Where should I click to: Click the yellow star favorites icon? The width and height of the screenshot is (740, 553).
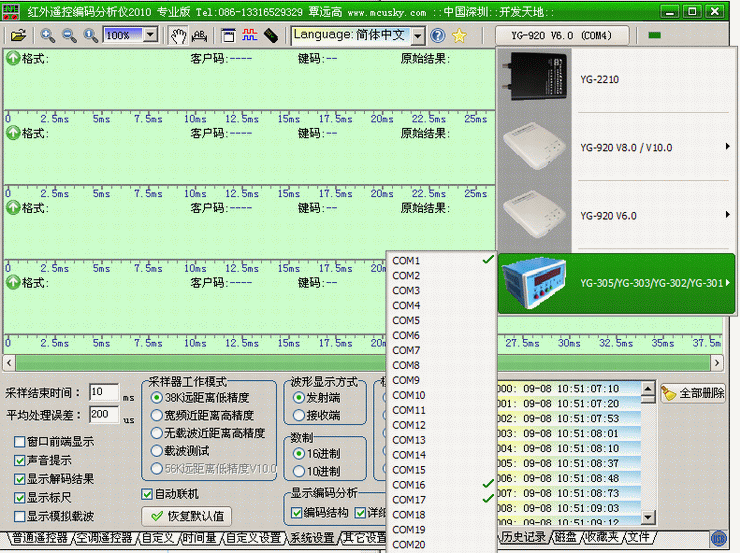[459, 35]
